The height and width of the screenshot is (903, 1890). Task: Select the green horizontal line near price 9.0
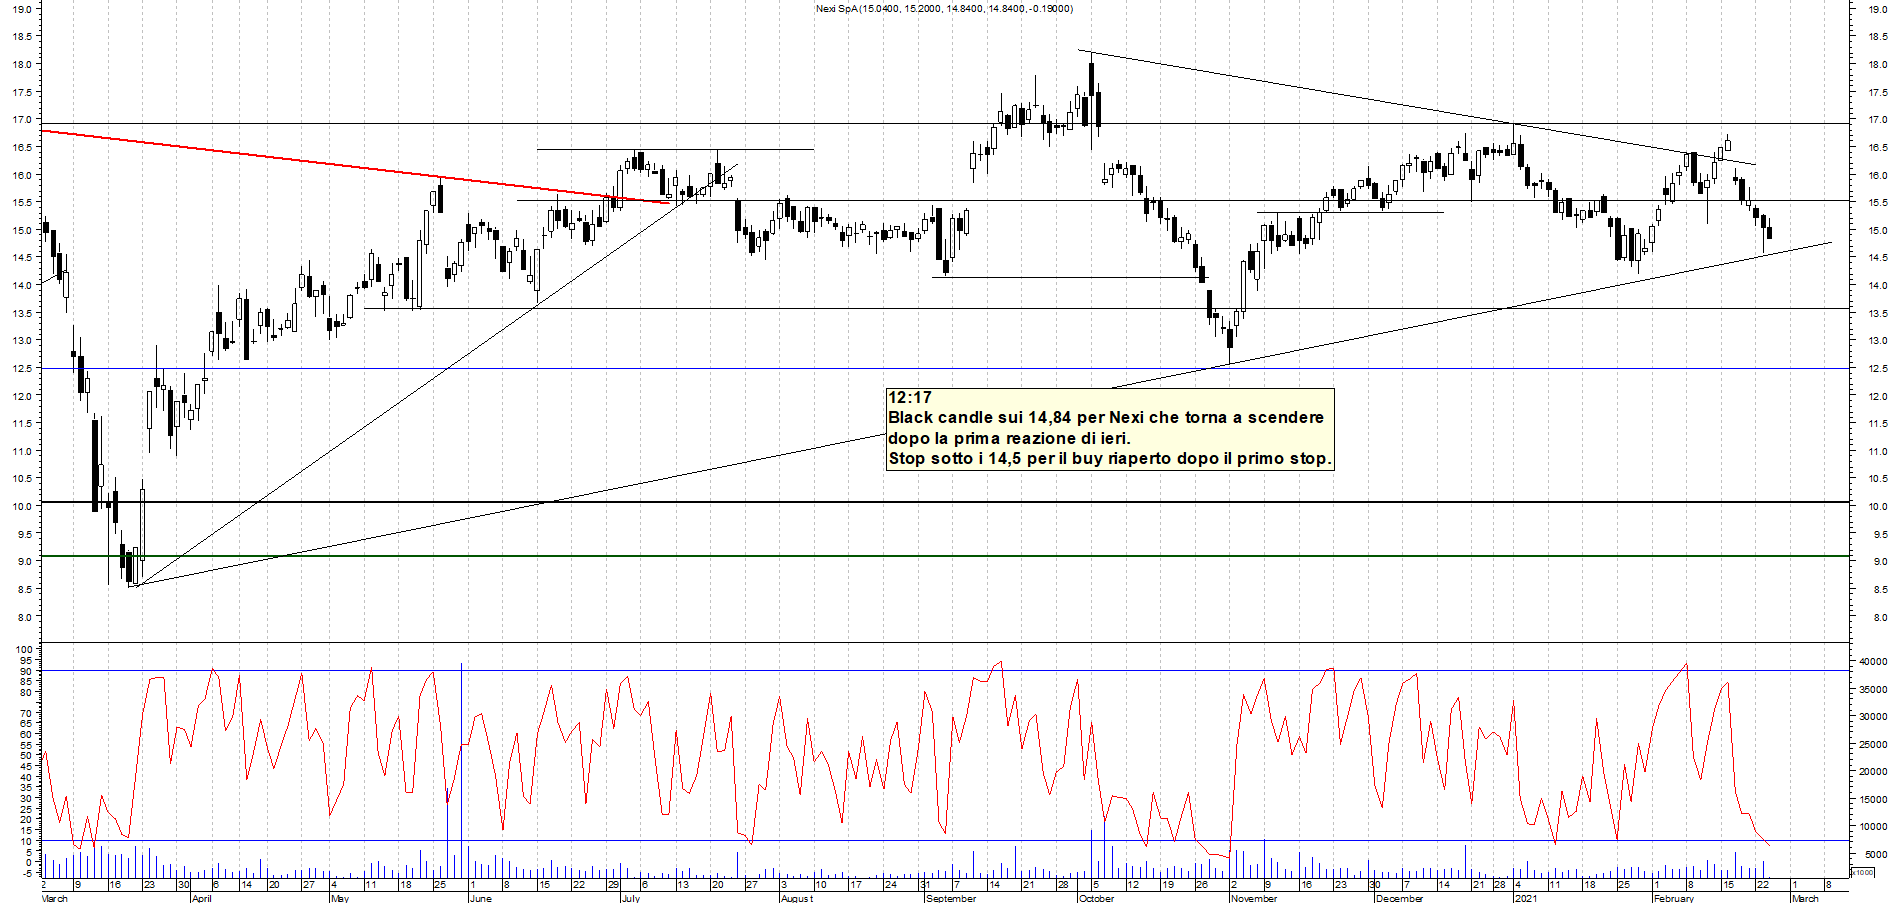(x=945, y=556)
